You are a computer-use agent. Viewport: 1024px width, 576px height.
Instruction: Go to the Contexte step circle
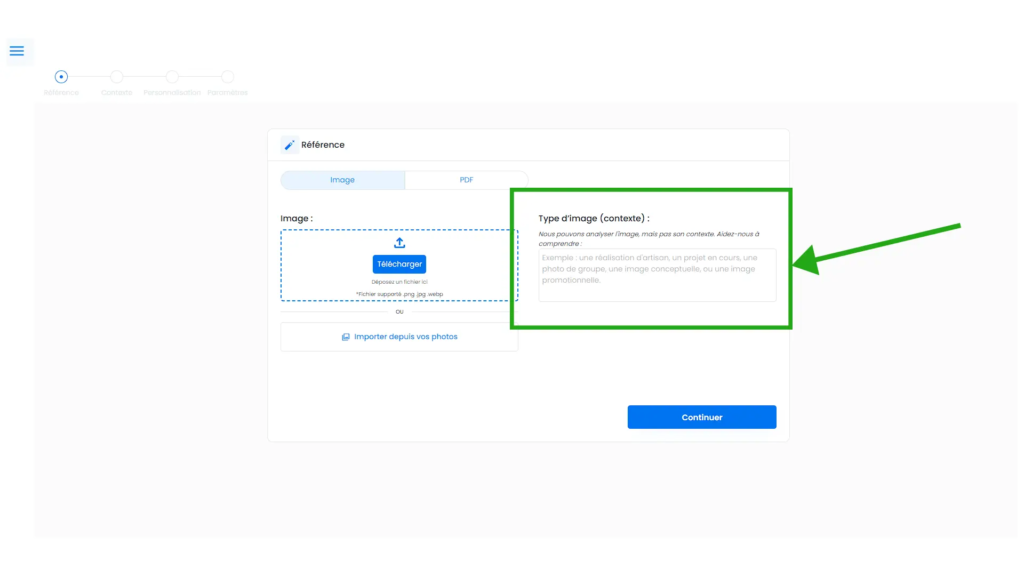(117, 77)
